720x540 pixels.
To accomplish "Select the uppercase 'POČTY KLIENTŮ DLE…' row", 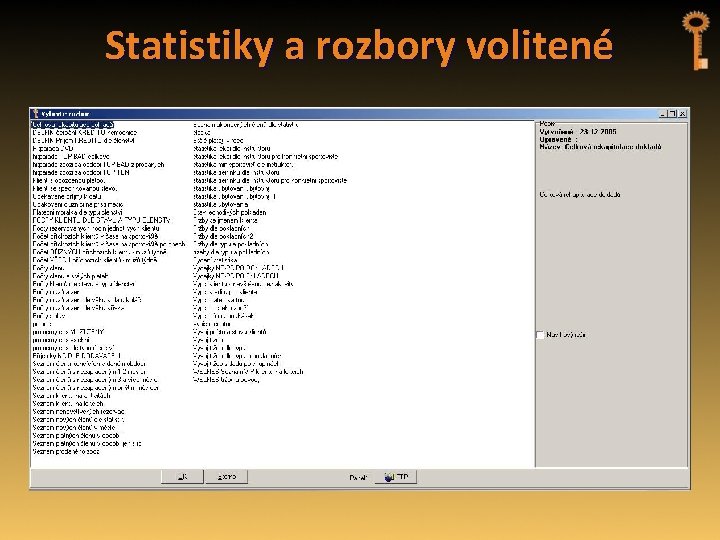I will point(101,220).
